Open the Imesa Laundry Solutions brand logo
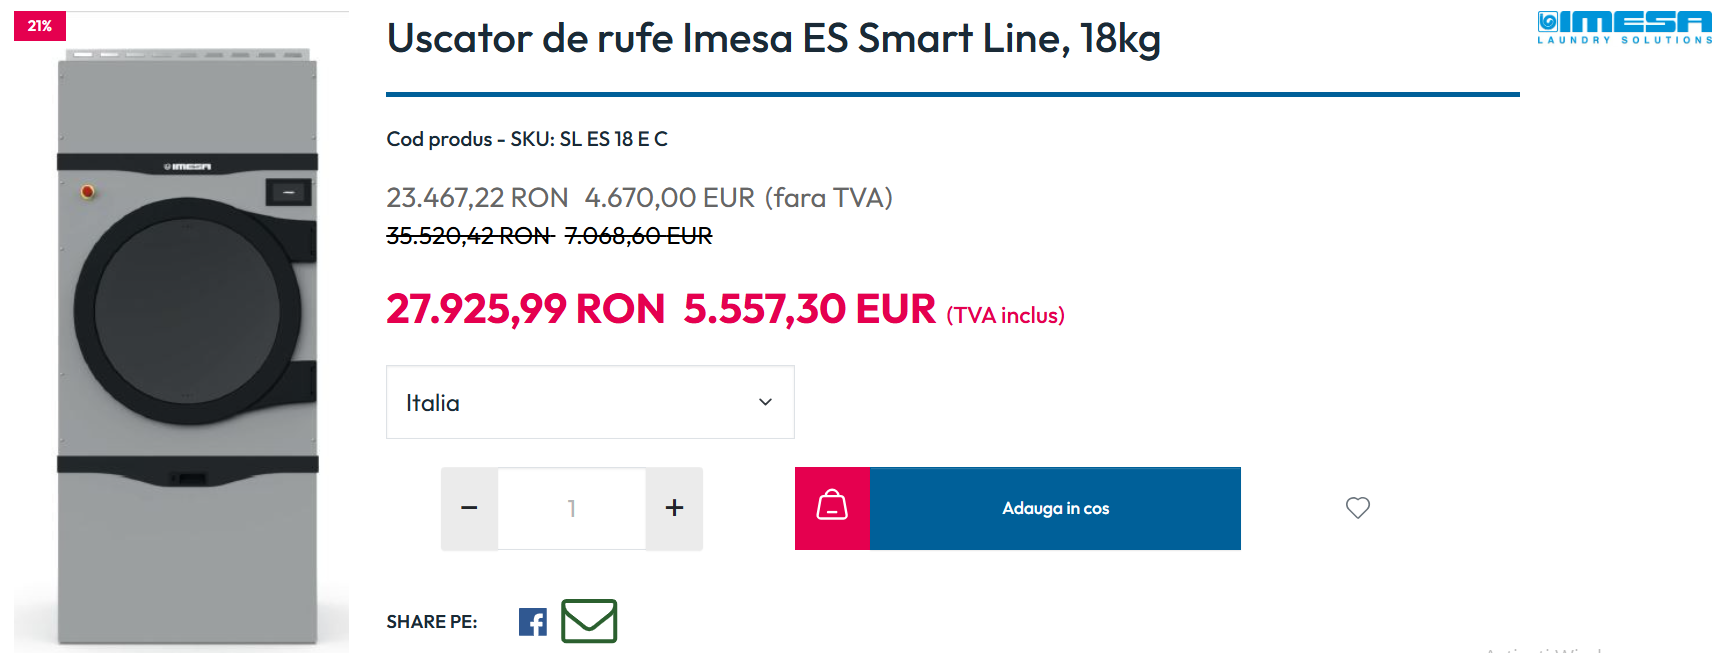The height and width of the screenshot is (653, 1728). coord(1624,27)
